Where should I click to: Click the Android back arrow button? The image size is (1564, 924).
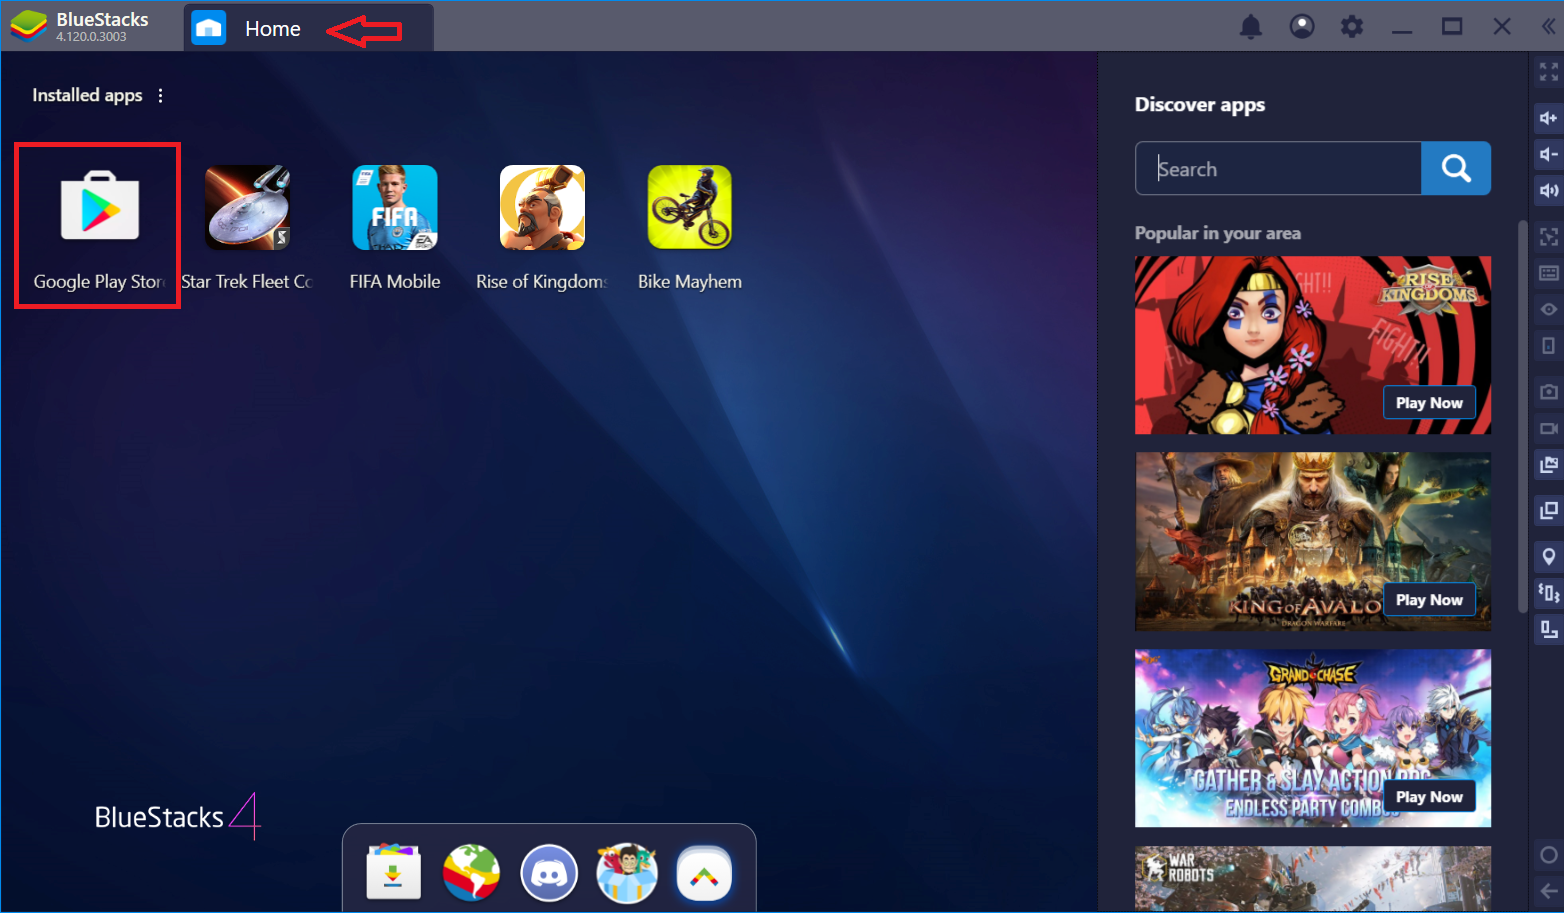pyautogui.click(x=1548, y=890)
